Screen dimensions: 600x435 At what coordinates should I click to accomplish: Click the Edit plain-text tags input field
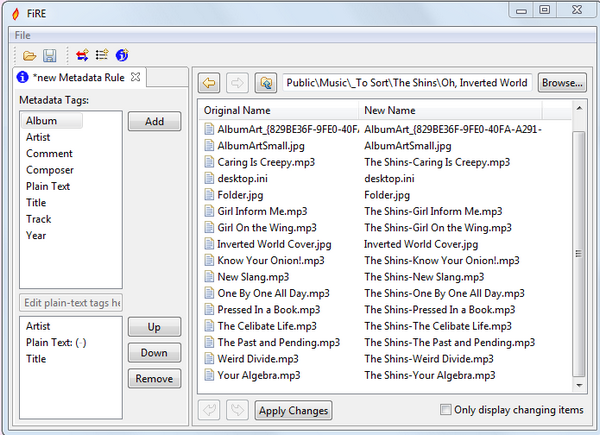tap(71, 303)
